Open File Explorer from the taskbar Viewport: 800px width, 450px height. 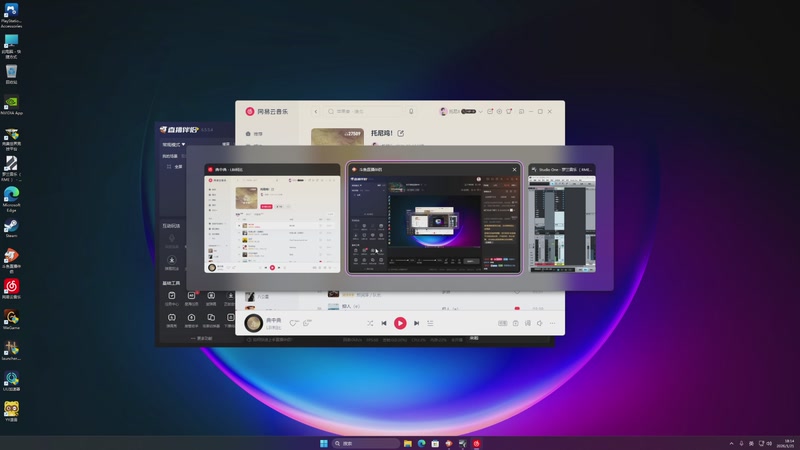click(x=408, y=443)
